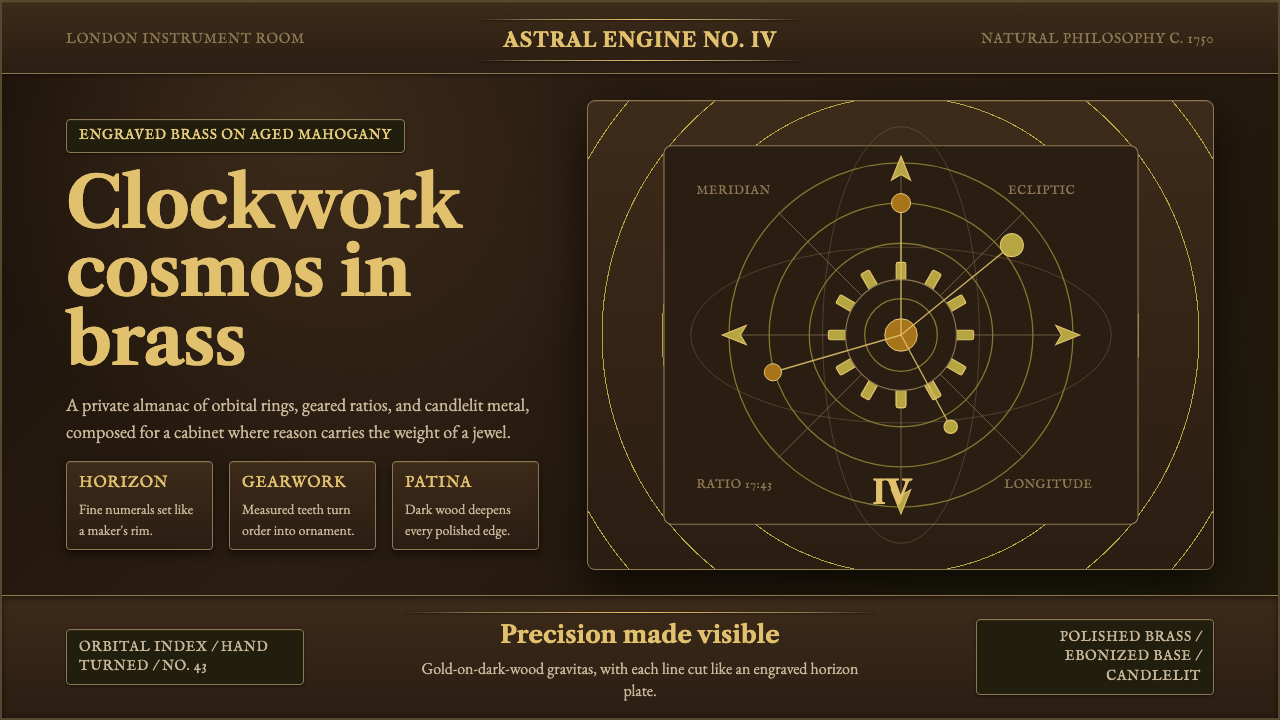The image size is (1280, 720).
Task: Click the down arrowhead below the IV numeral
Action: (901, 502)
